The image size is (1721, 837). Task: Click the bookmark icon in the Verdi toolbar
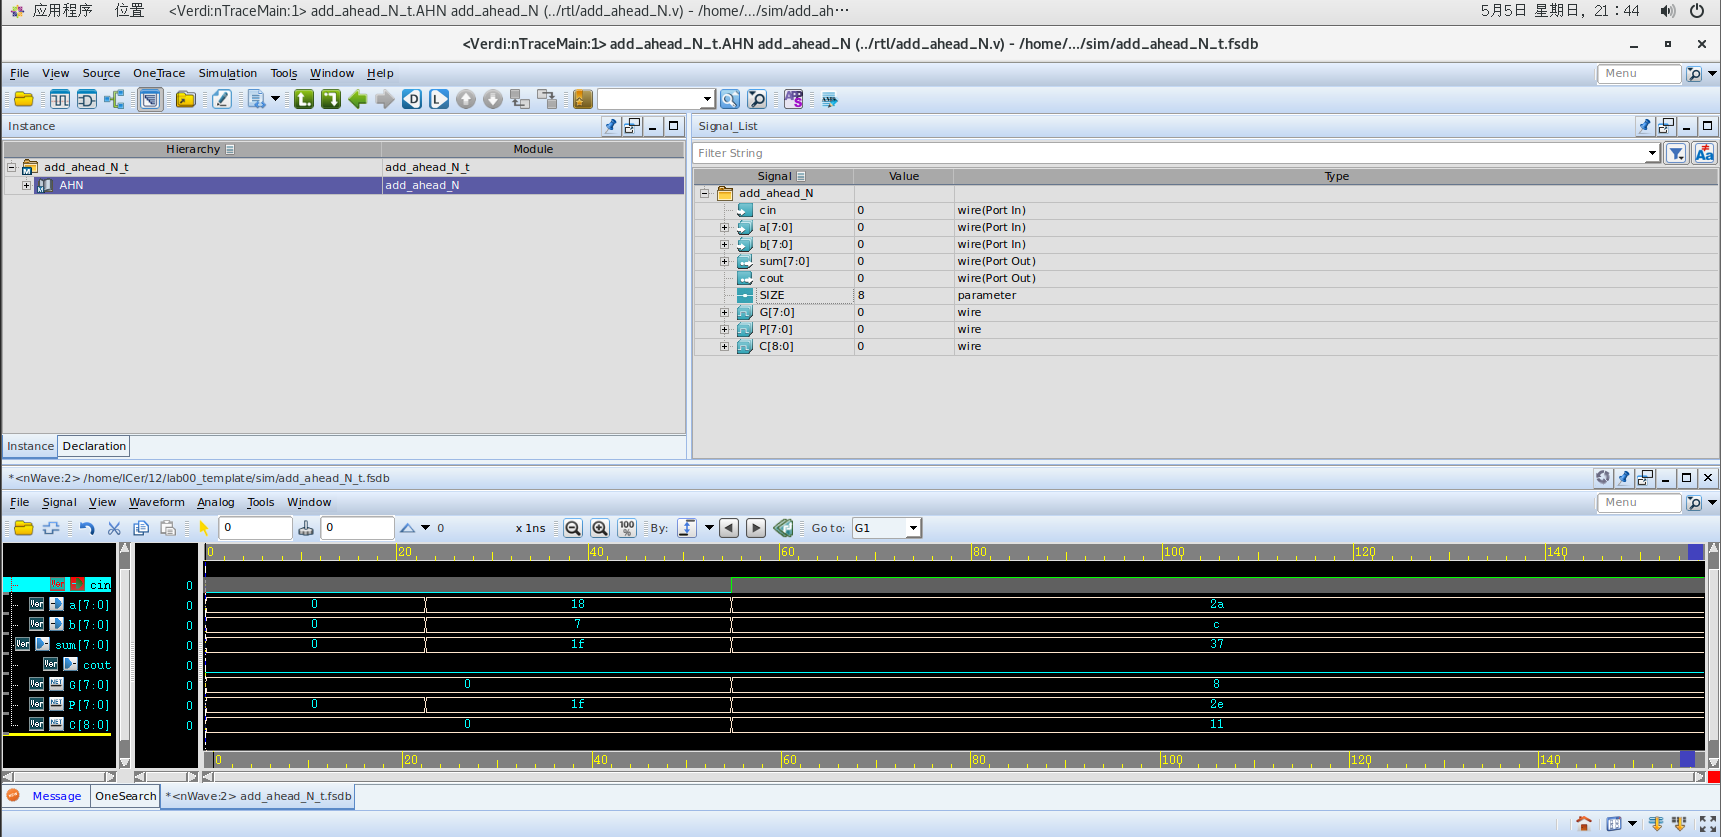(x=583, y=99)
